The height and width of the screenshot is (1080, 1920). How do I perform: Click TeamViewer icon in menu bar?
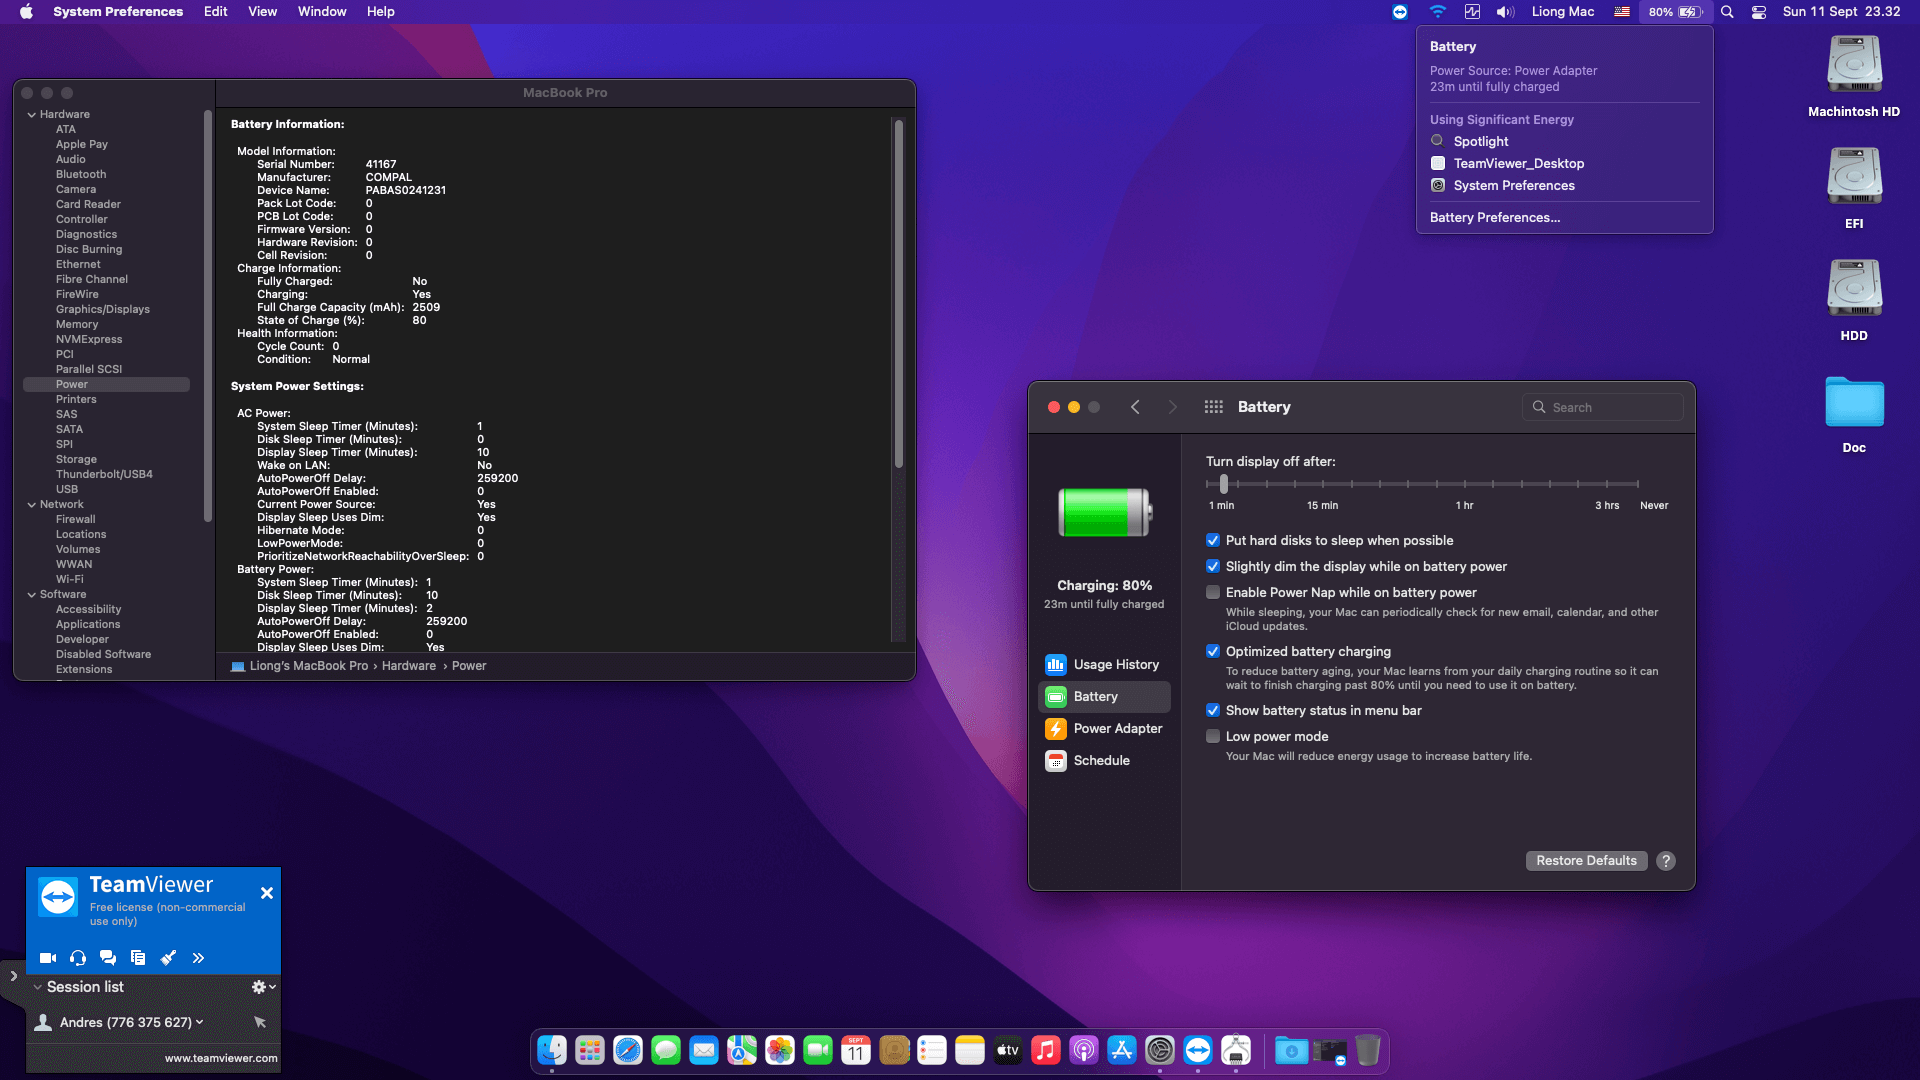click(1399, 11)
